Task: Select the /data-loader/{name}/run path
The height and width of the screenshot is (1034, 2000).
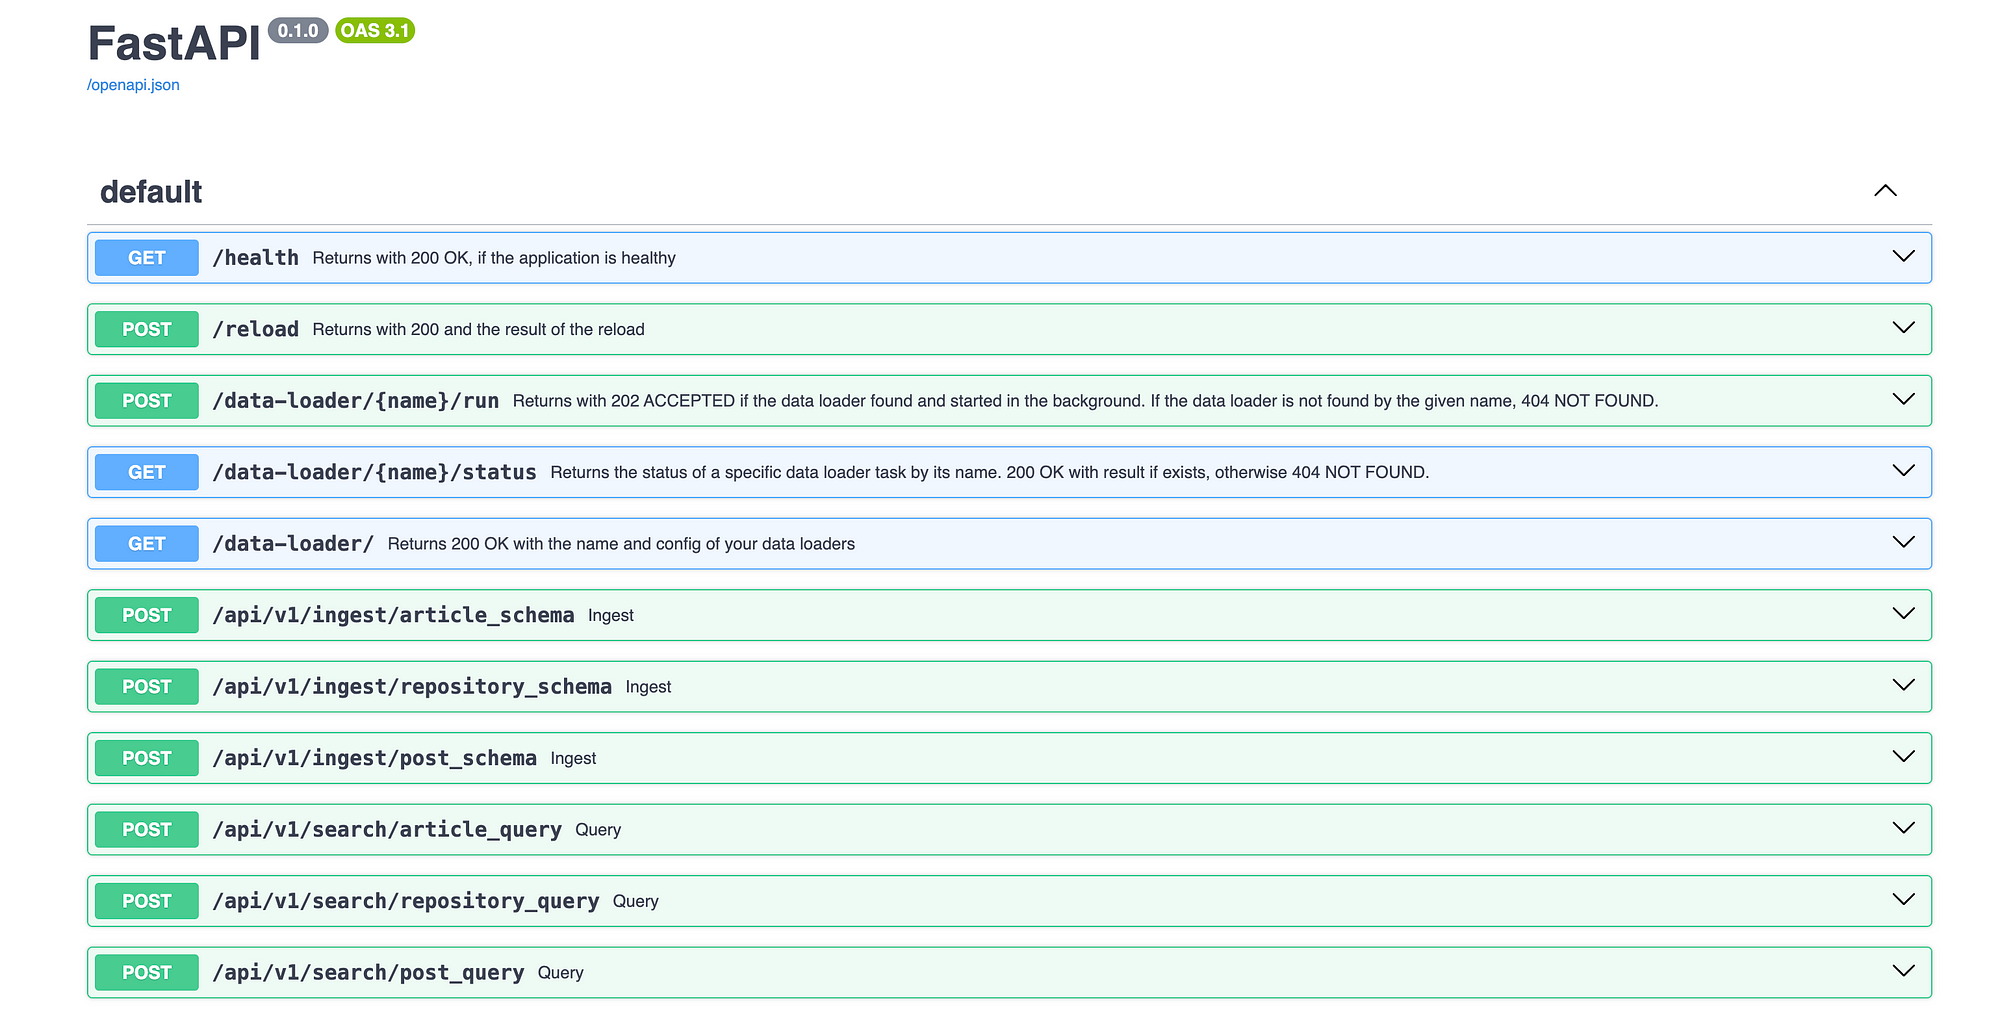Action: click(x=356, y=401)
